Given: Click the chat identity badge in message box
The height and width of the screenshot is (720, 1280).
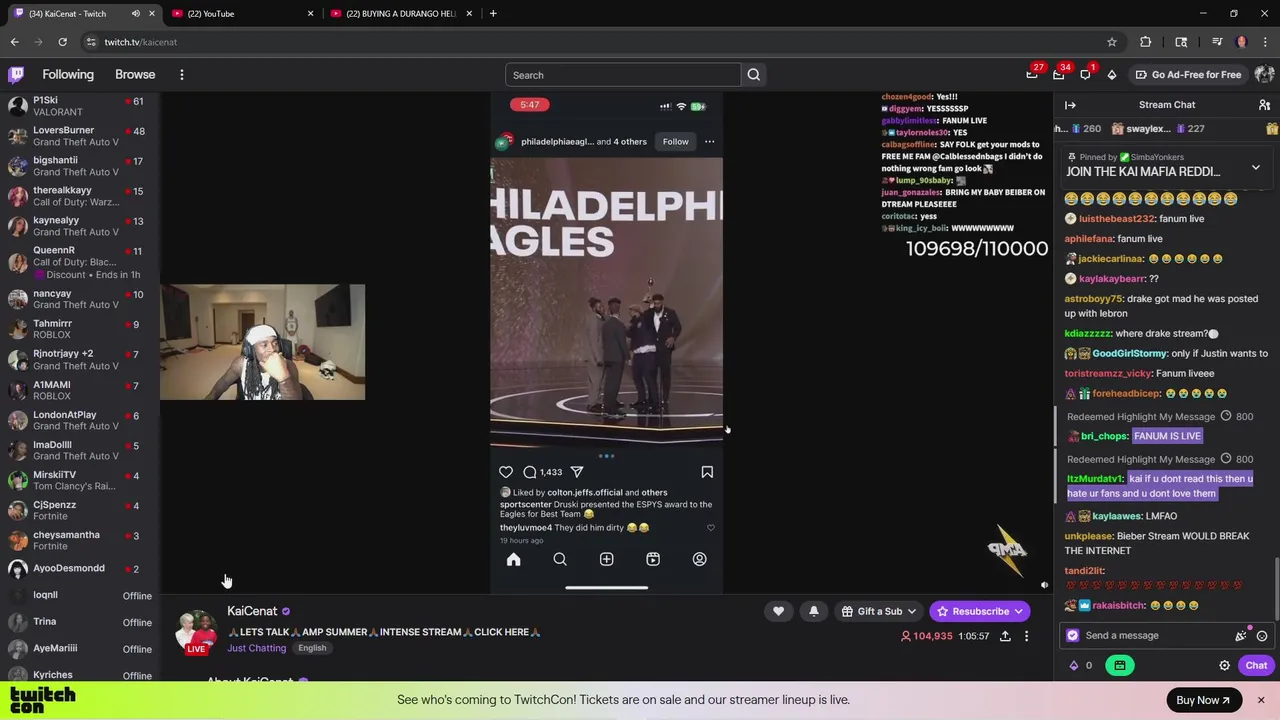Looking at the screenshot, I should coord(1073,636).
